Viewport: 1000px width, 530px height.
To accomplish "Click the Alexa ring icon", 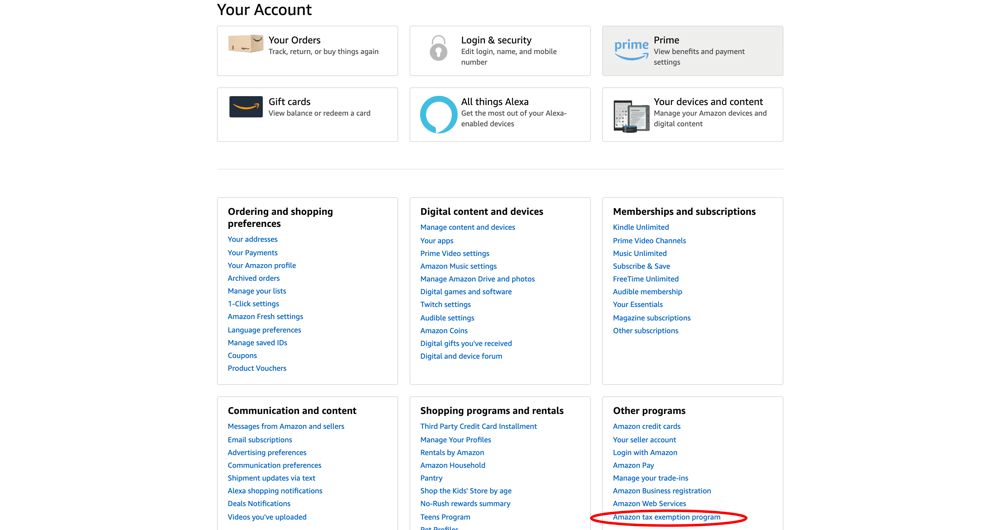I will point(438,115).
